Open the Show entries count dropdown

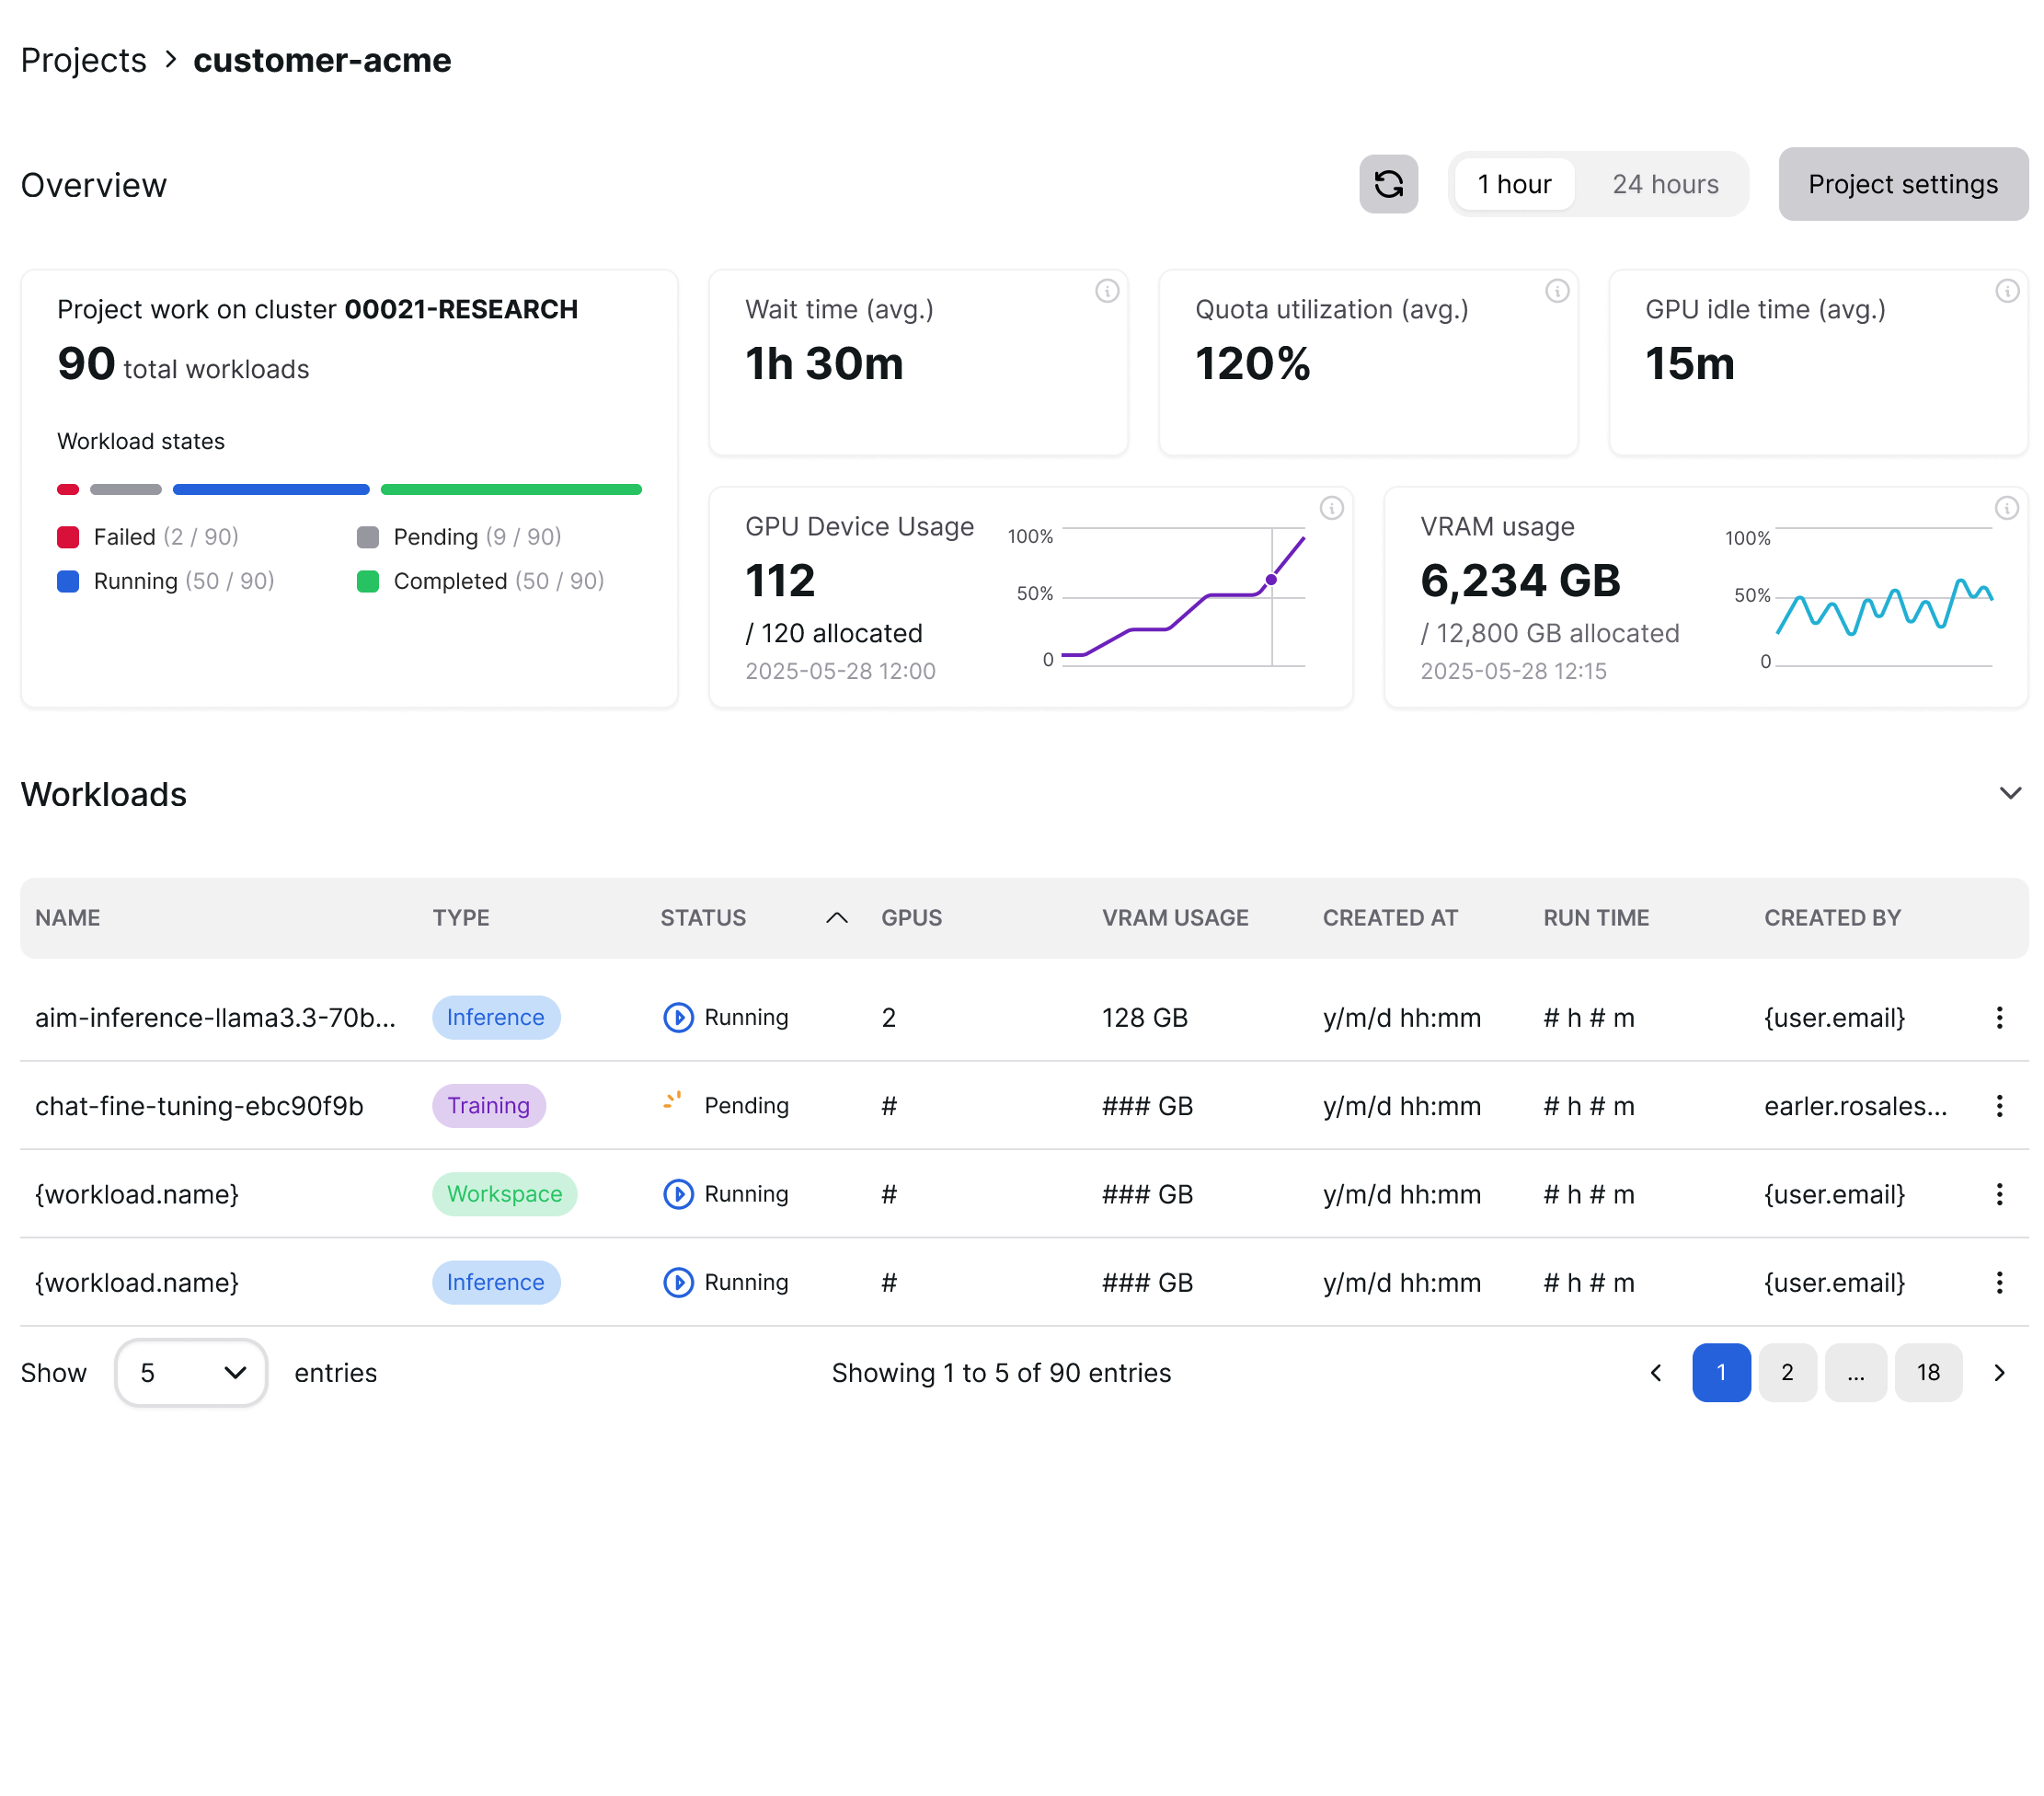click(191, 1373)
